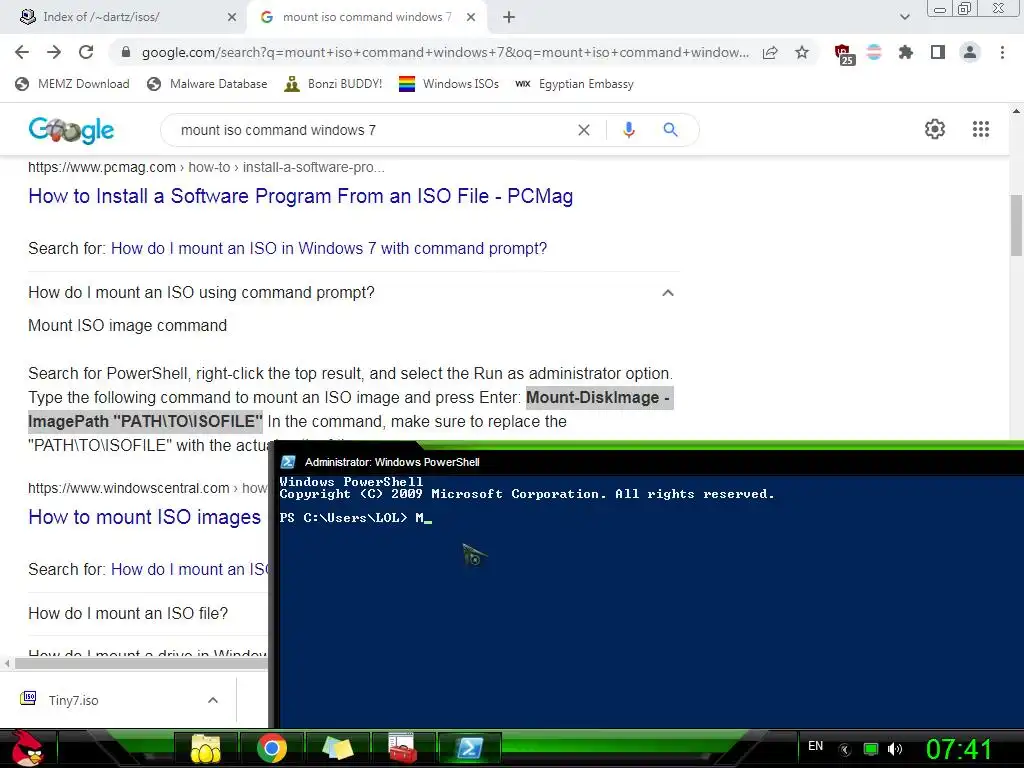Open the yellow folders taskbar app
Image resolution: width=1024 pixels, height=768 pixels.
click(x=205, y=748)
